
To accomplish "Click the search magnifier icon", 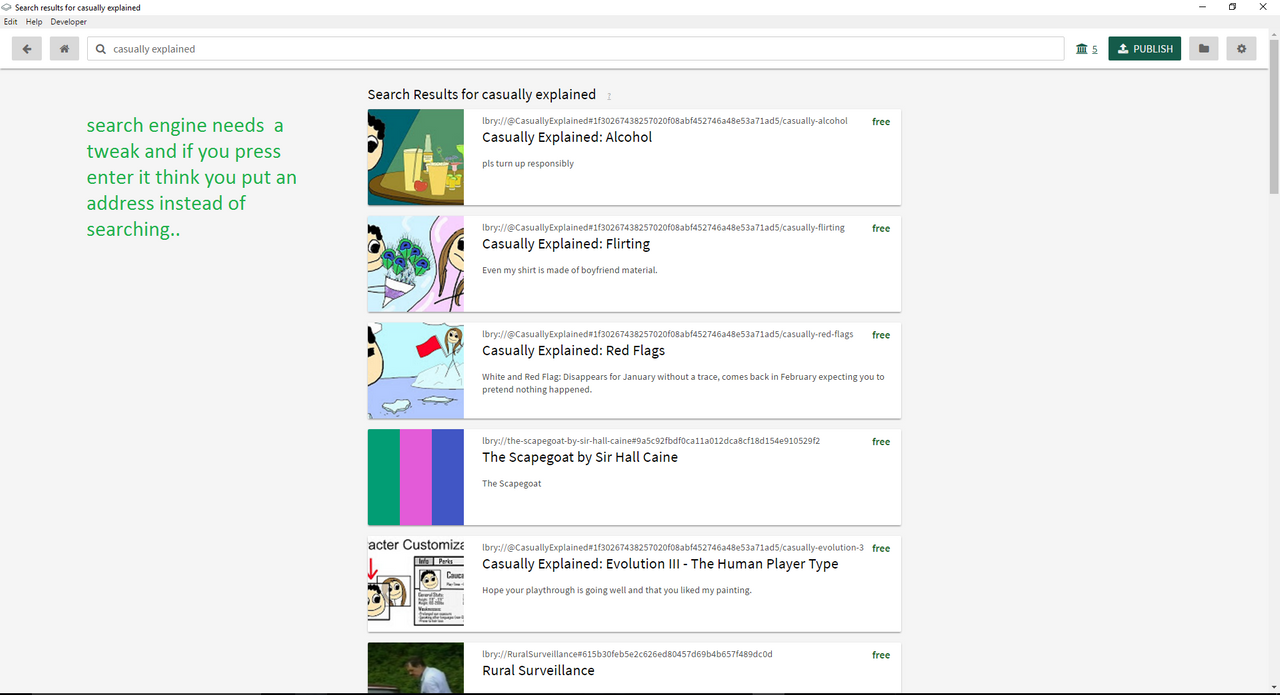I will (101, 49).
